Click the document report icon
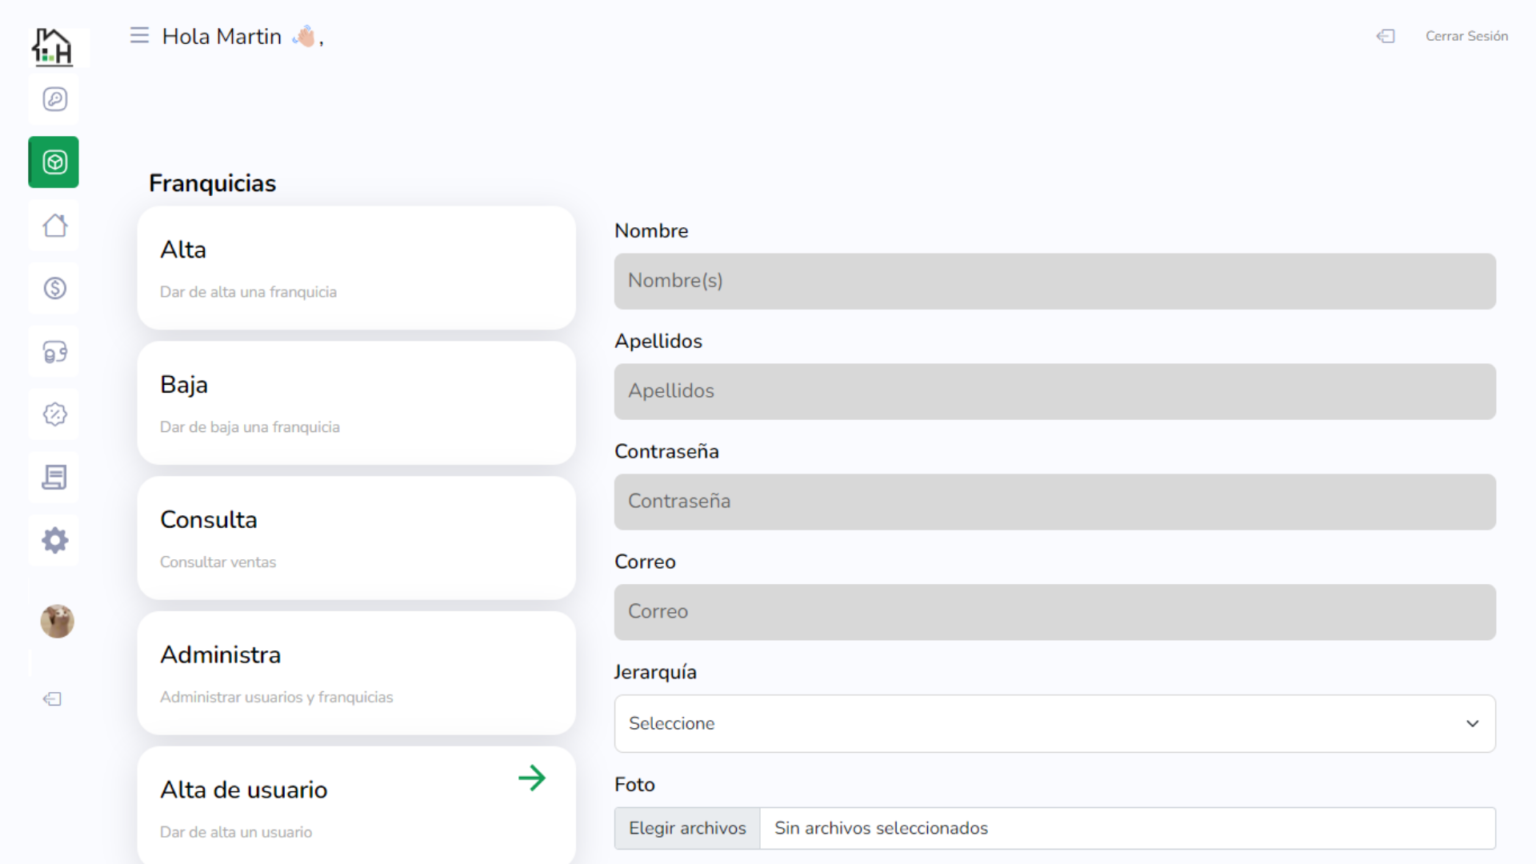The height and width of the screenshot is (864, 1536). click(x=54, y=477)
